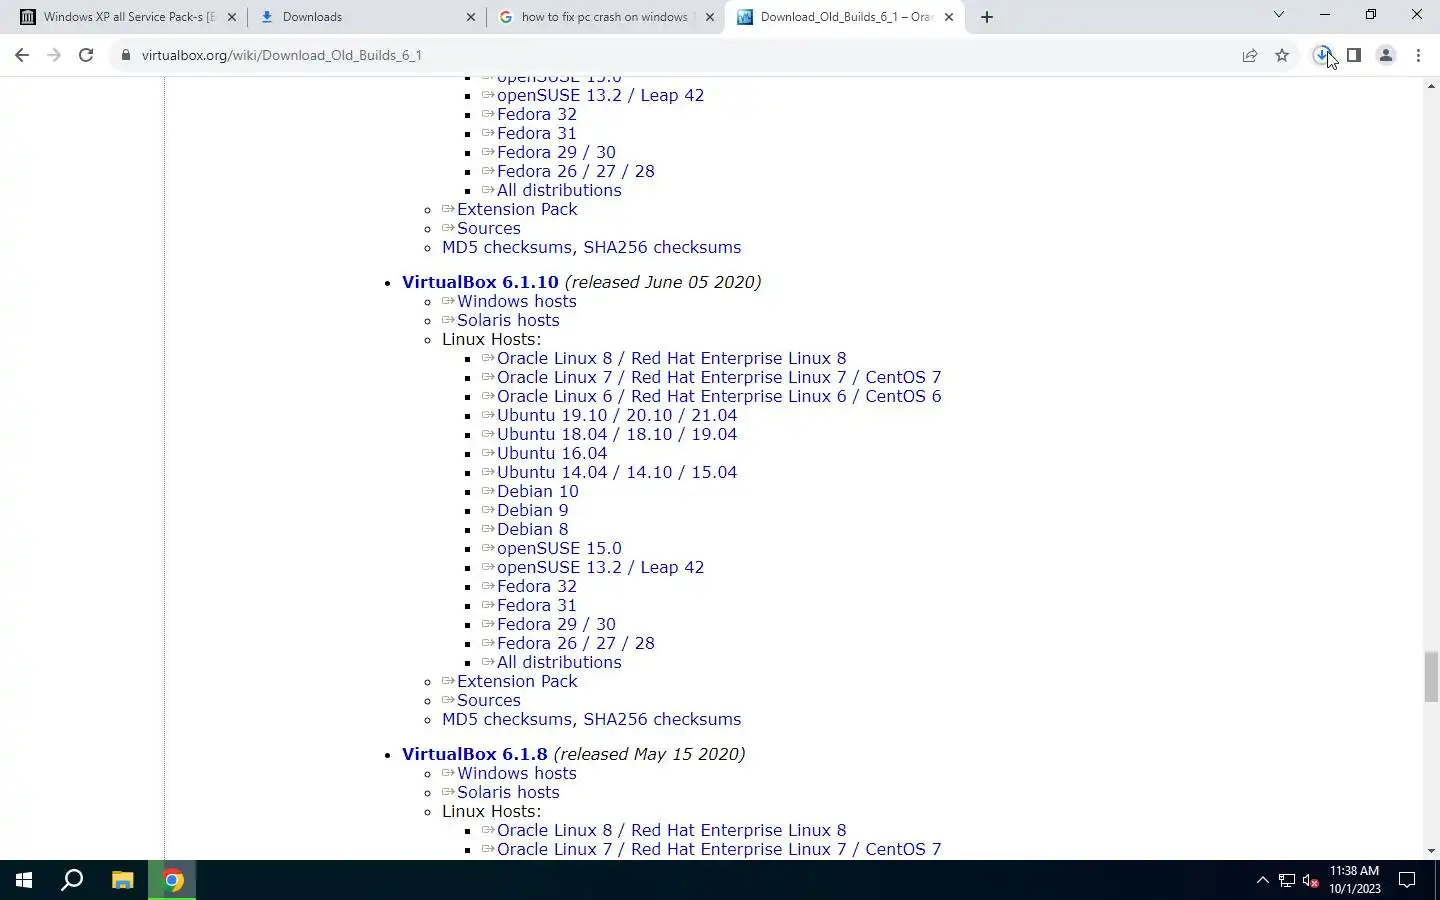Open Windows Start menu

[24, 880]
